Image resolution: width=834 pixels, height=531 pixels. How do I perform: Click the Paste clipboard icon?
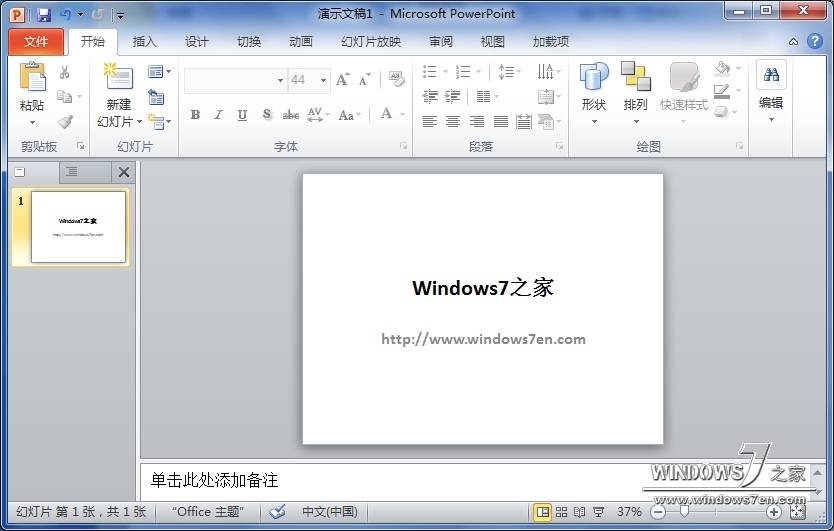click(32, 77)
